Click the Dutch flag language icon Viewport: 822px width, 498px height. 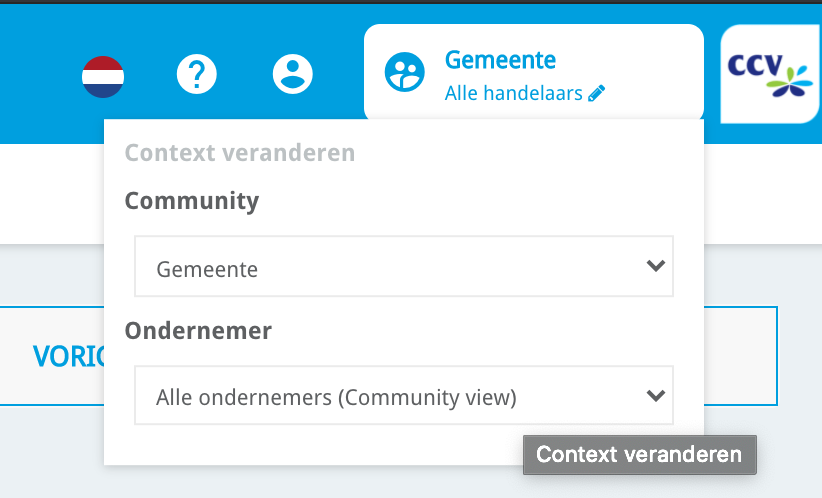[103, 77]
